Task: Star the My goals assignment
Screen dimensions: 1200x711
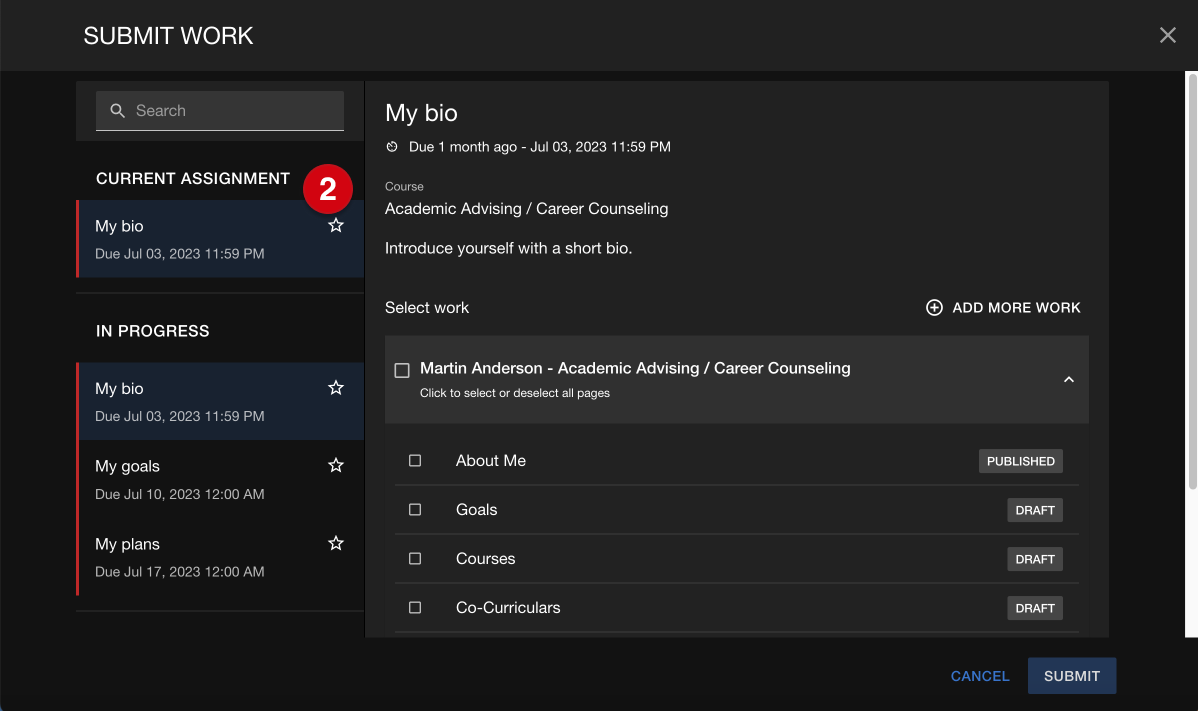Action: 336,466
